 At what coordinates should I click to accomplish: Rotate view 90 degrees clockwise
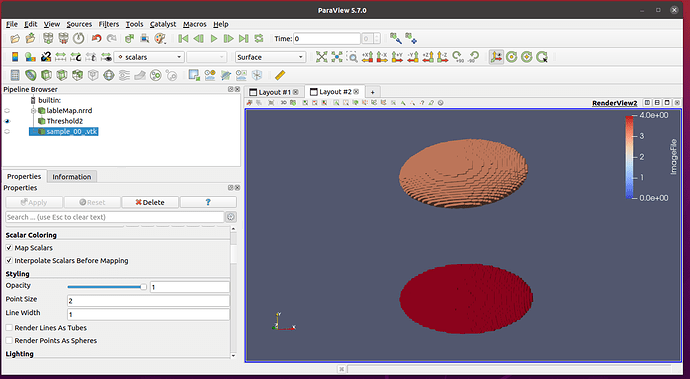[458, 57]
